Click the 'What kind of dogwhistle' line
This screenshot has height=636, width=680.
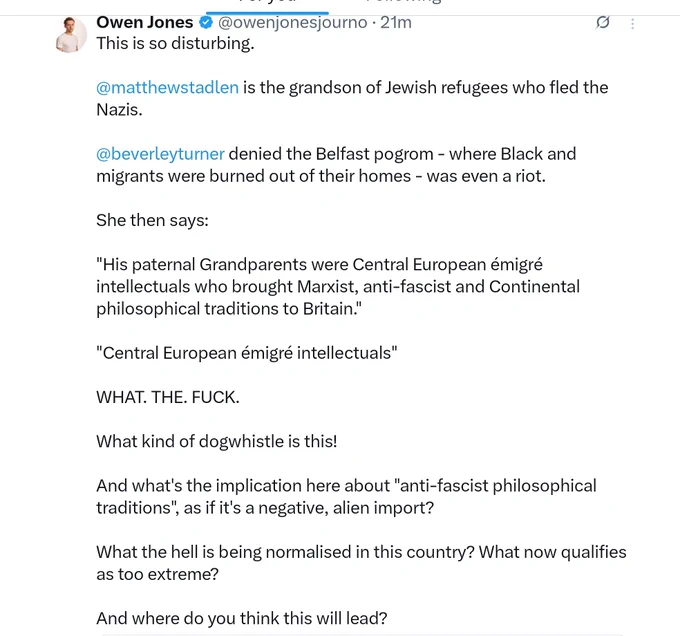(x=217, y=441)
